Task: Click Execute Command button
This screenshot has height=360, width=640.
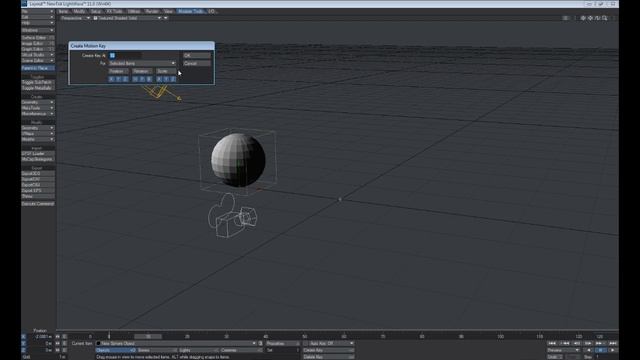Action: [38, 203]
